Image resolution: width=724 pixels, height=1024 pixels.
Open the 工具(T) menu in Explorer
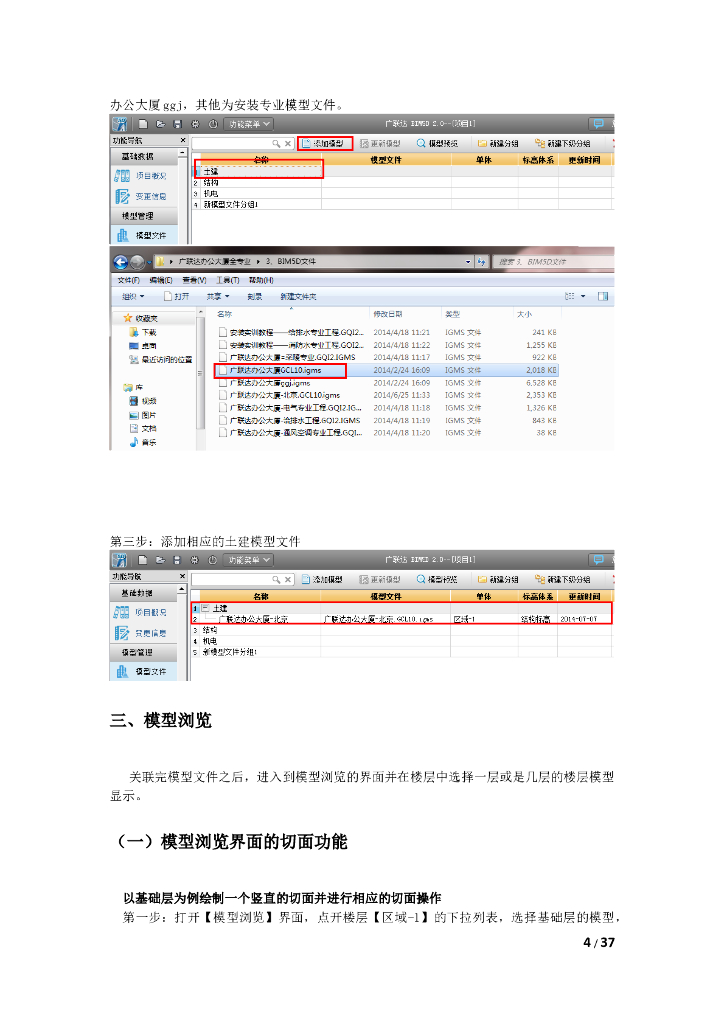point(228,280)
